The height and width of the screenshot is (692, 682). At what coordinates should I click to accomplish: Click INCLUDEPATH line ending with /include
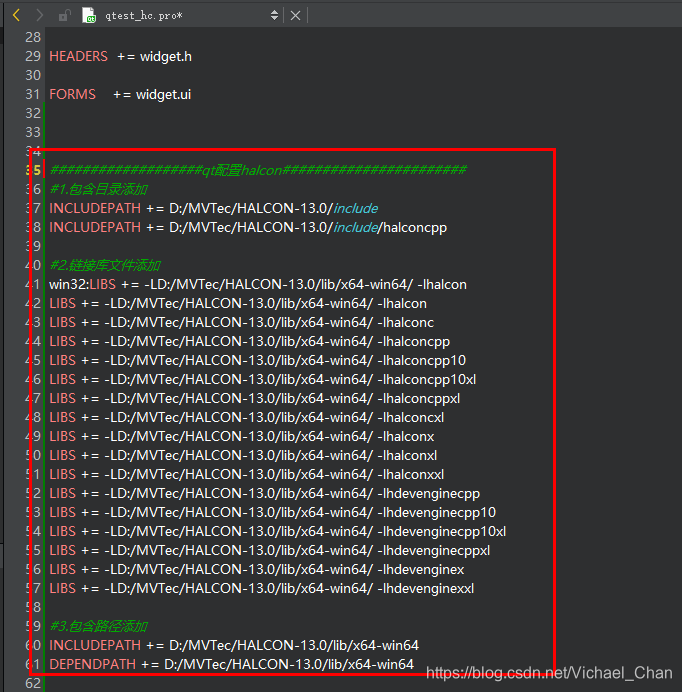tap(214, 208)
